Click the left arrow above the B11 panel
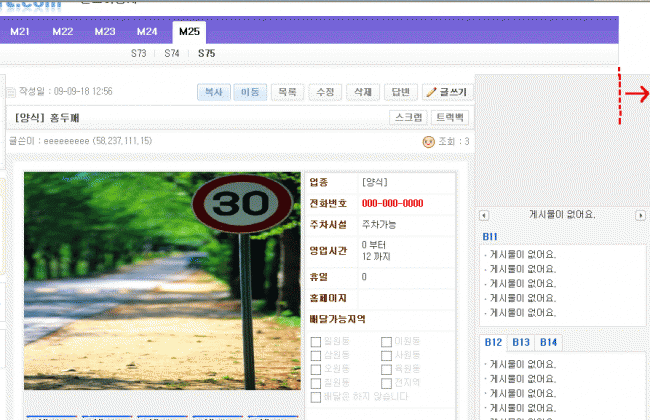Image resolution: width=650 pixels, height=420 pixels. point(484,215)
